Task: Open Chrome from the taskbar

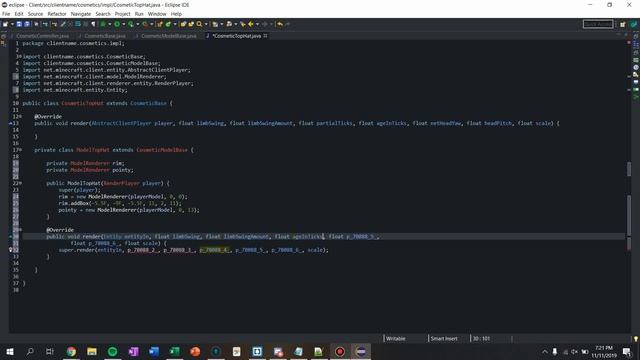Action: pos(71,351)
